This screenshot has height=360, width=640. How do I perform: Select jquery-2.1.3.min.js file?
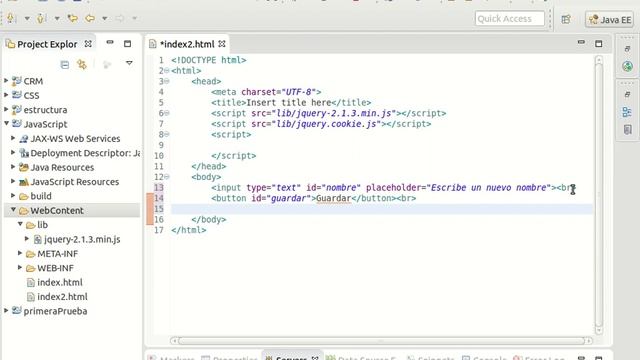pyautogui.click(x=82, y=239)
